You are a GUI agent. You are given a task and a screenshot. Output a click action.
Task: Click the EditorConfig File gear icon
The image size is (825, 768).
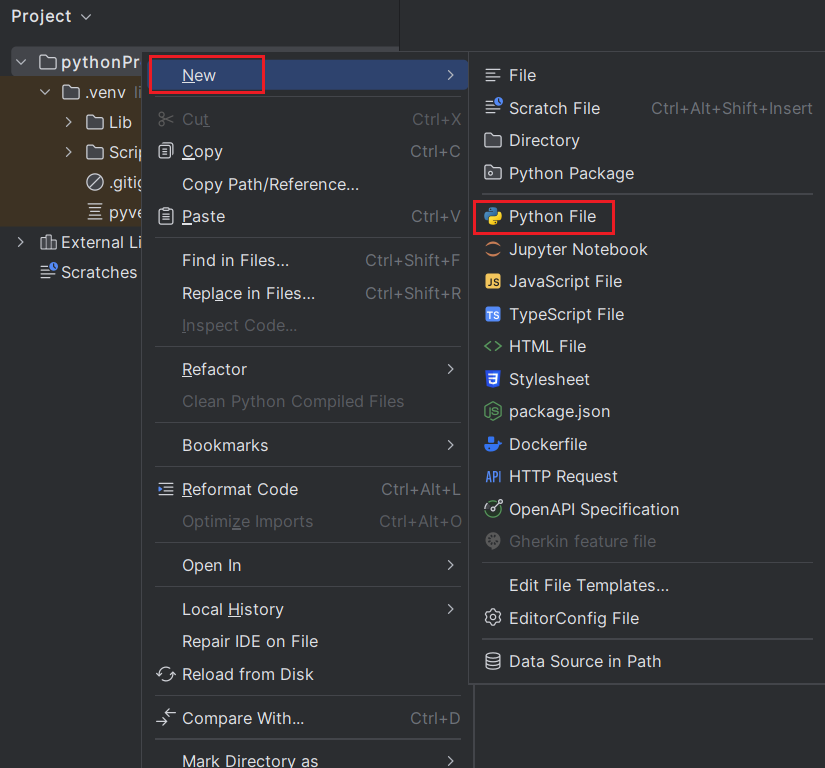point(493,618)
